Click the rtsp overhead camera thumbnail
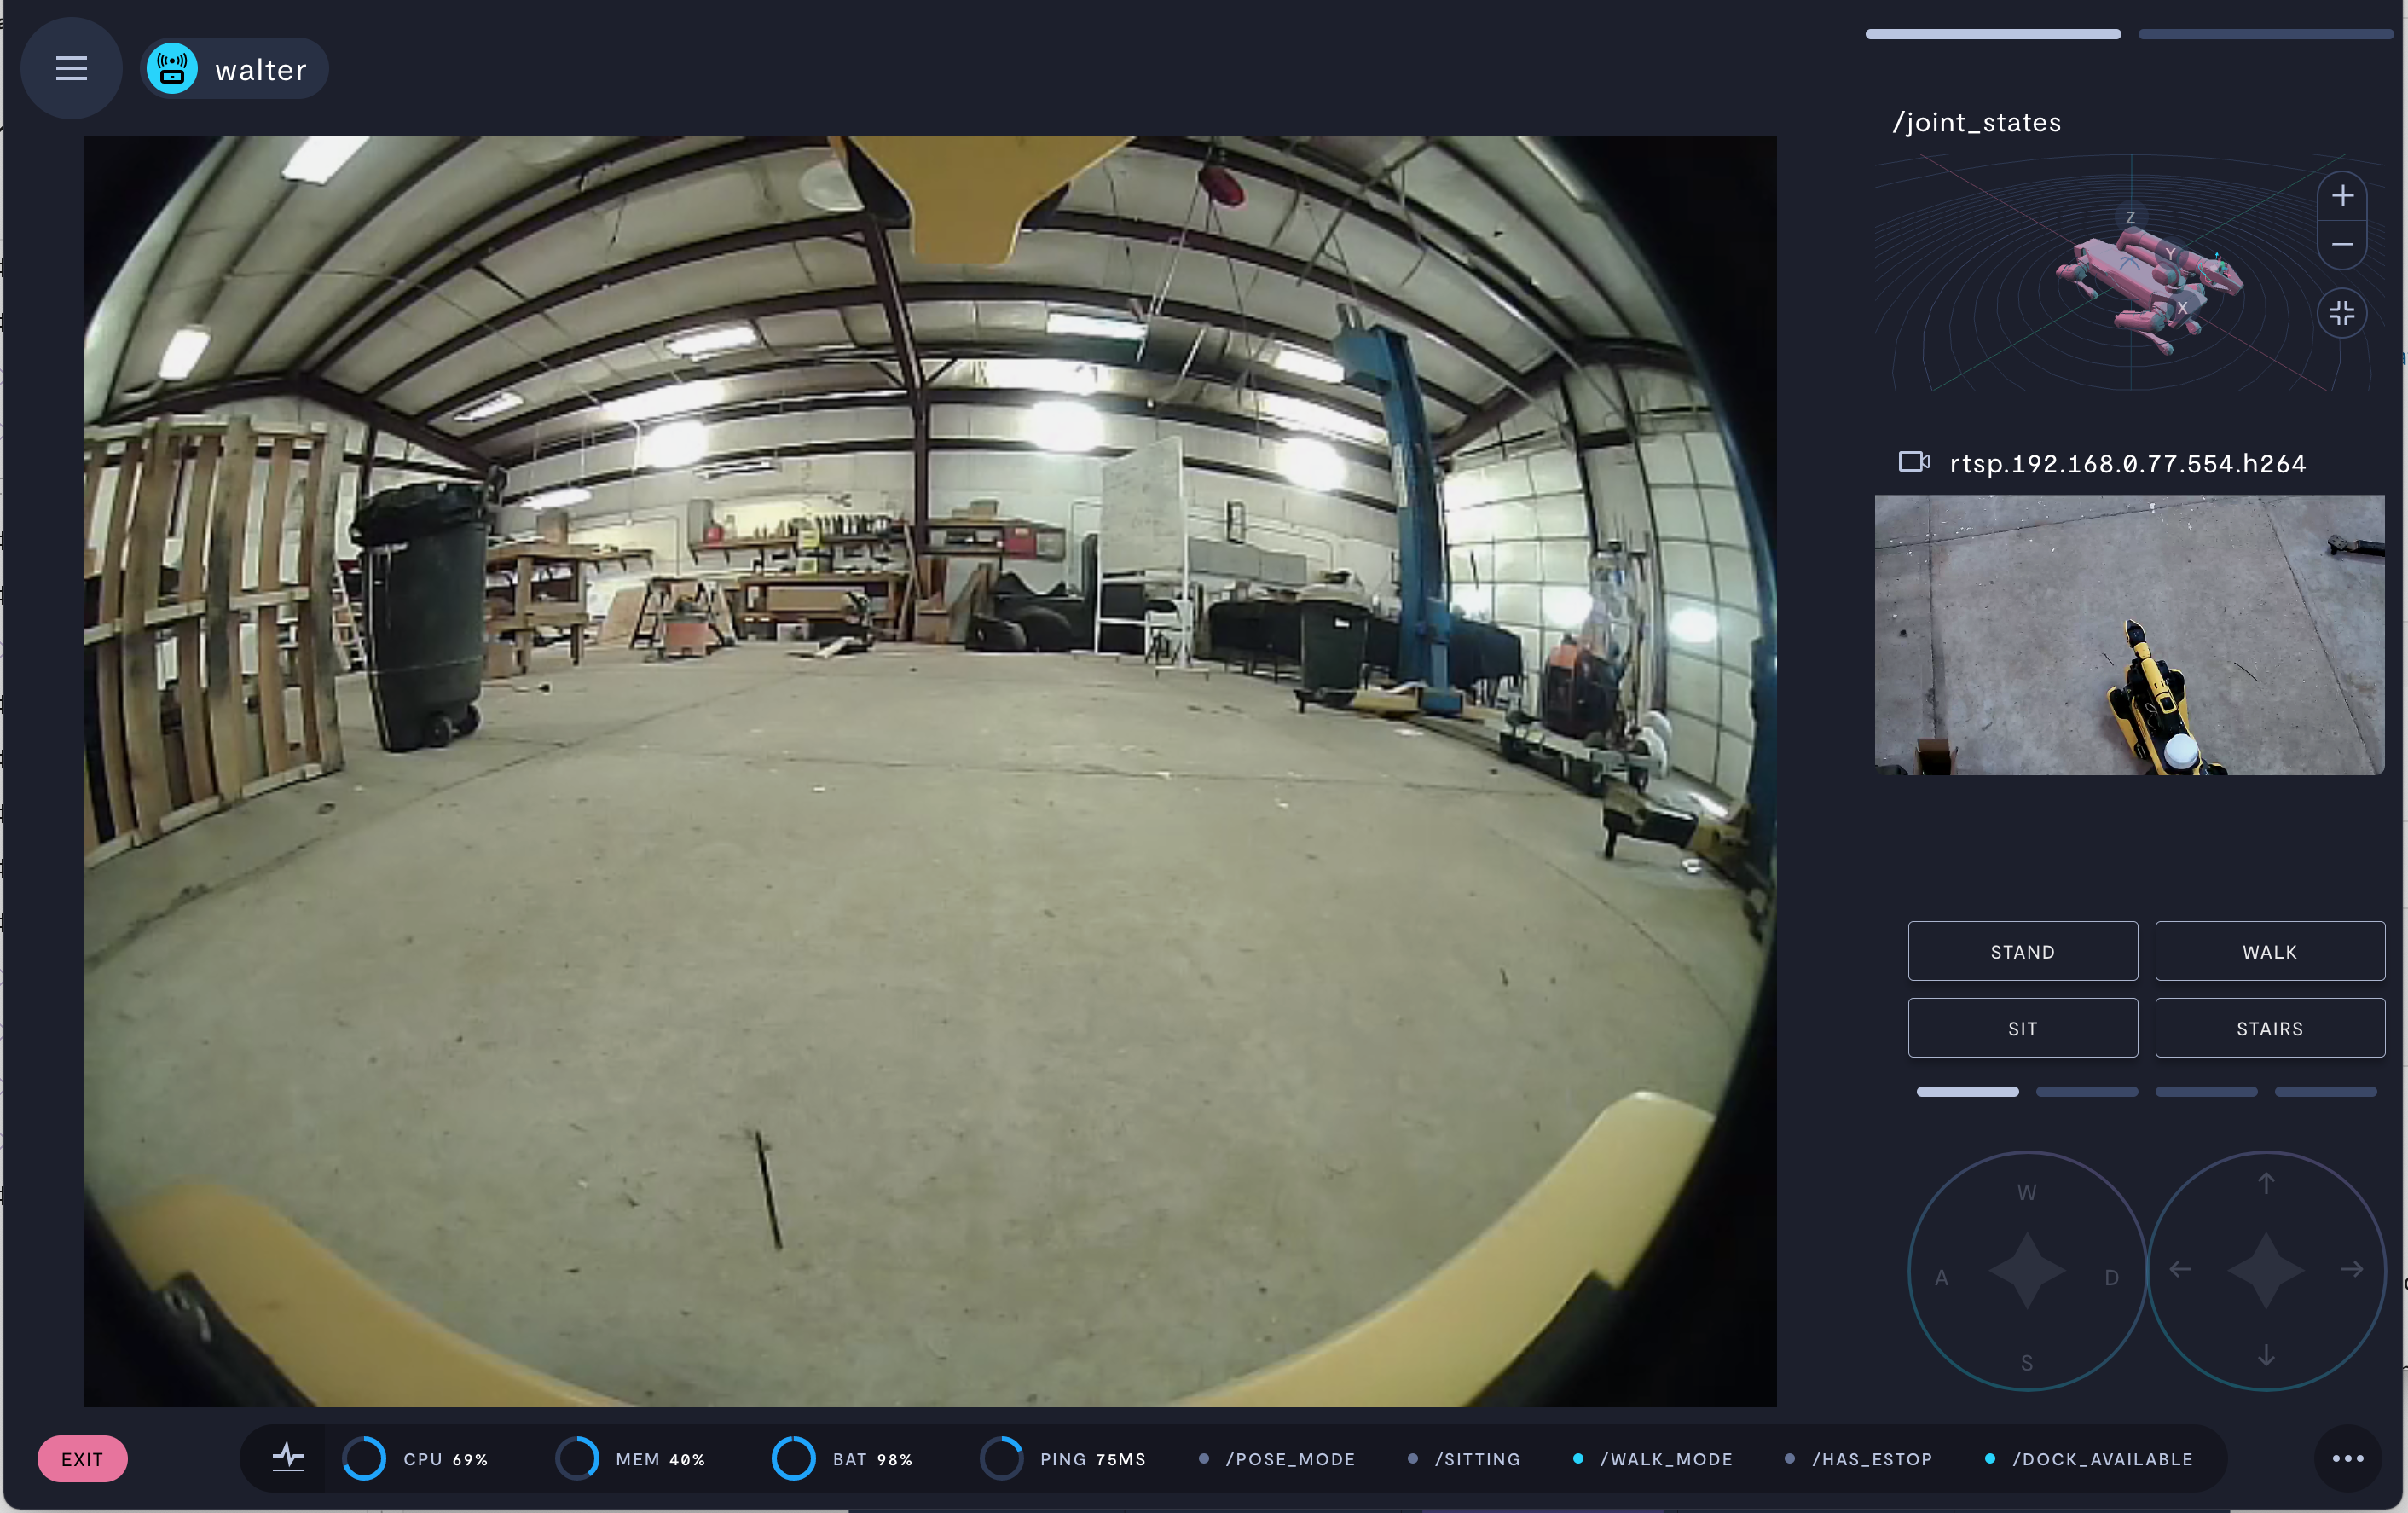The height and width of the screenshot is (1513, 2408). [x=2129, y=634]
